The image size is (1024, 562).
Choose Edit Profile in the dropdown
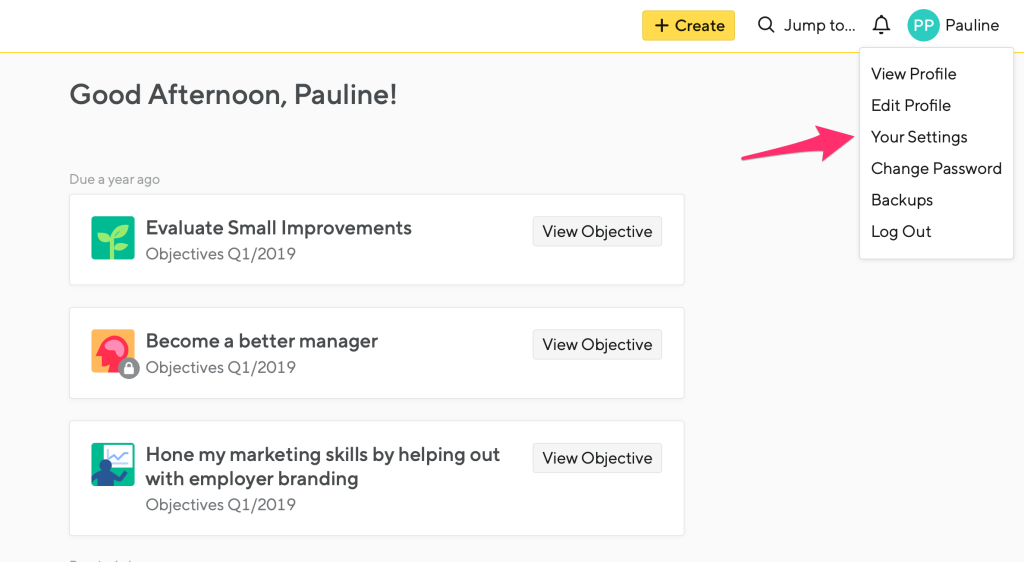(x=910, y=105)
